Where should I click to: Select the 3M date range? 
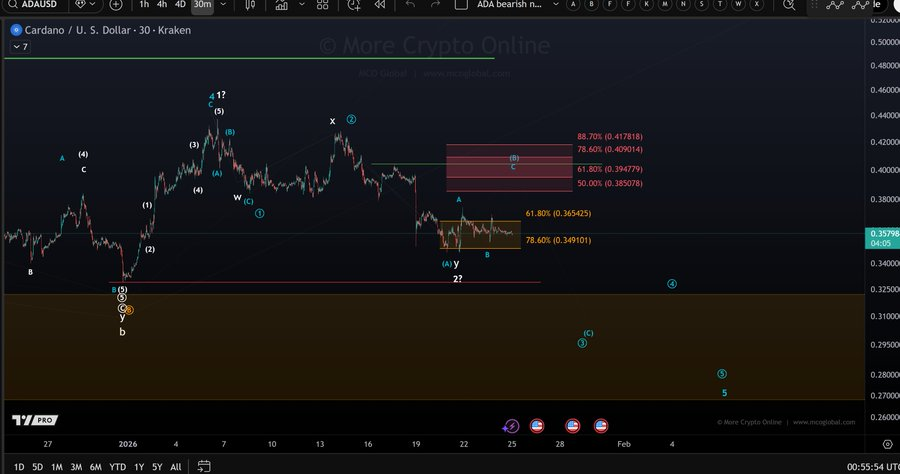click(x=76, y=467)
